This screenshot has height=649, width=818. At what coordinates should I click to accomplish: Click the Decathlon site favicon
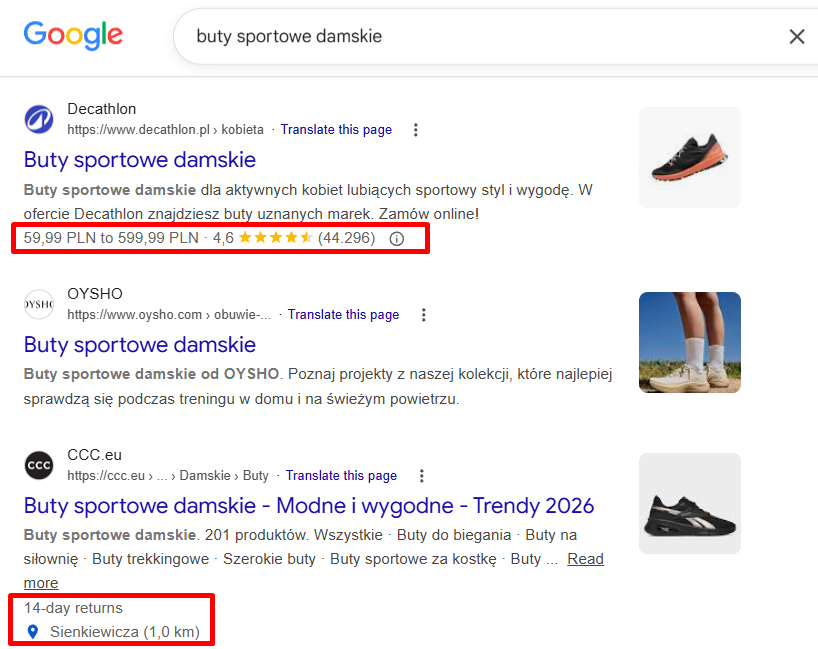coord(39,119)
